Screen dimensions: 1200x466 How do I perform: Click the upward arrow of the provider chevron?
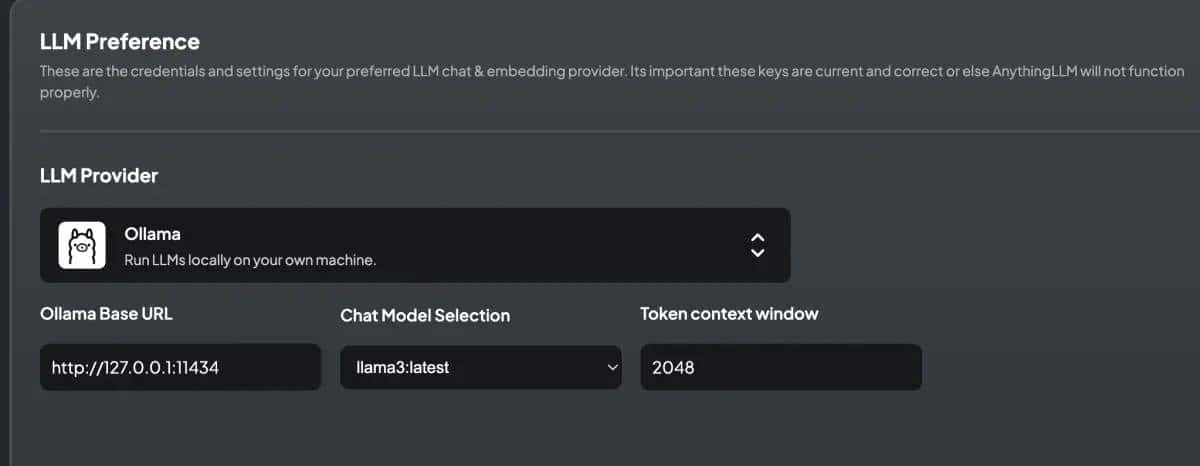758,238
